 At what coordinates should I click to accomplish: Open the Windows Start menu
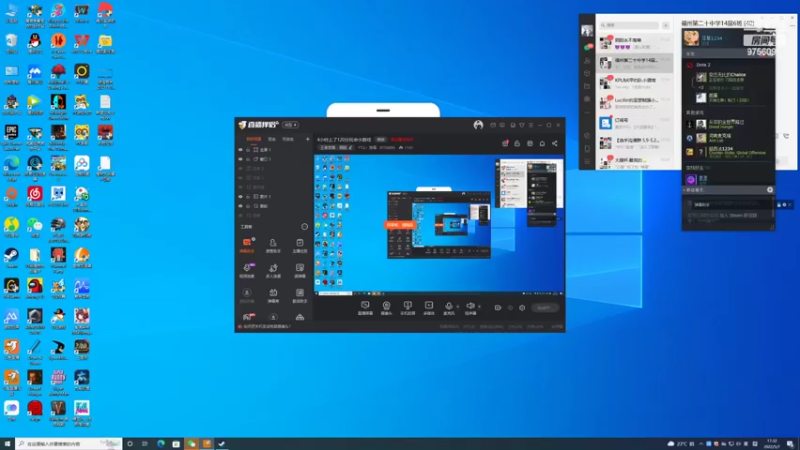tap(7, 444)
